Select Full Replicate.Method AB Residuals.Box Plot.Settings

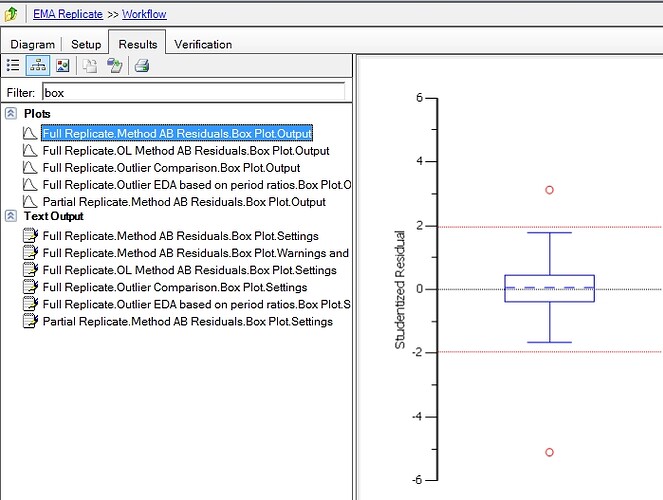181,236
